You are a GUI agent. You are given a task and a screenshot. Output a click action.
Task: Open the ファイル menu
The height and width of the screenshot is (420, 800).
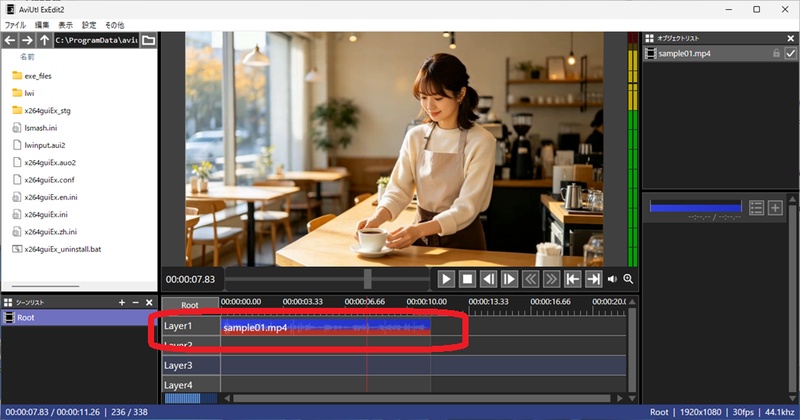click(15, 25)
